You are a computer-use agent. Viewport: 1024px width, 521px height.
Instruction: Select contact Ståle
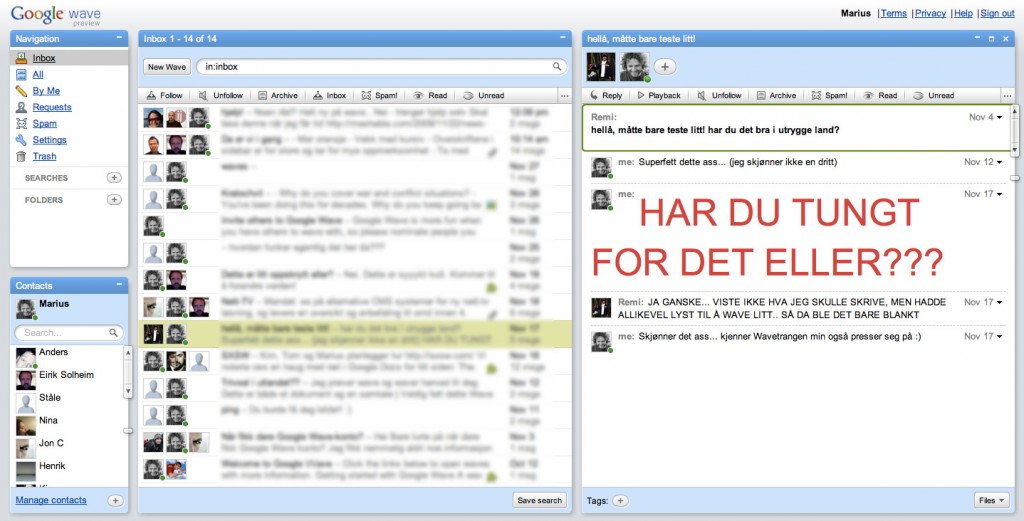(50, 398)
